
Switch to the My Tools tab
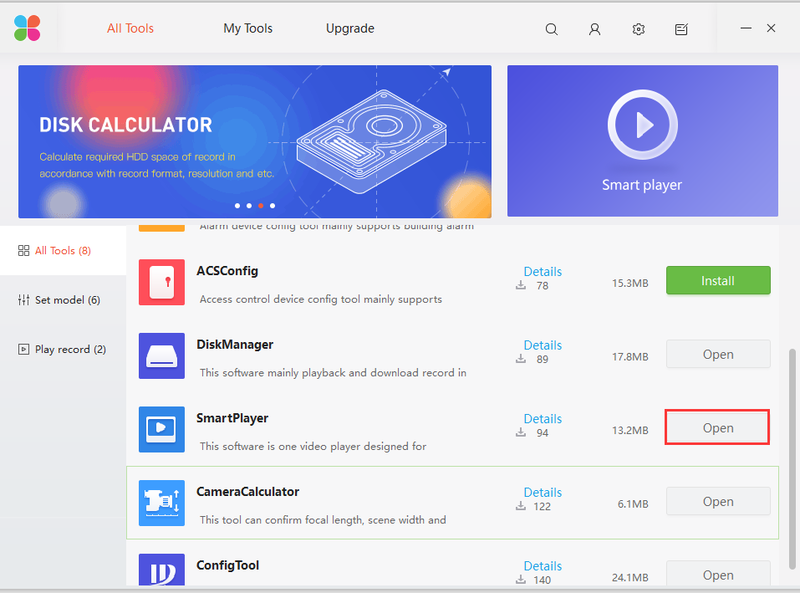tap(248, 29)
